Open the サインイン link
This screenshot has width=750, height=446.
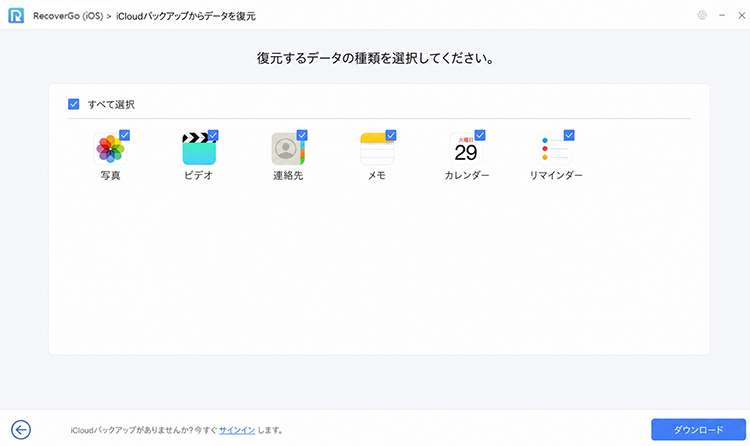coord(237,430)
